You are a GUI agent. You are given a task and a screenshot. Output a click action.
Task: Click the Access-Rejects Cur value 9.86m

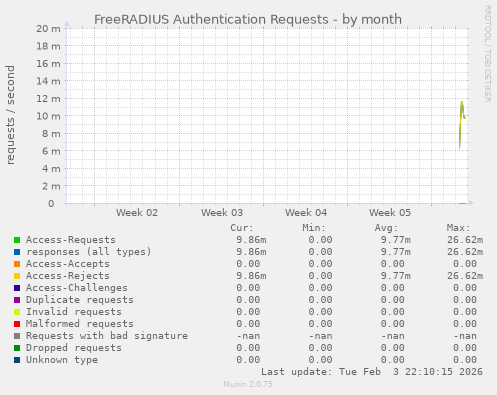tap(251, 276)
